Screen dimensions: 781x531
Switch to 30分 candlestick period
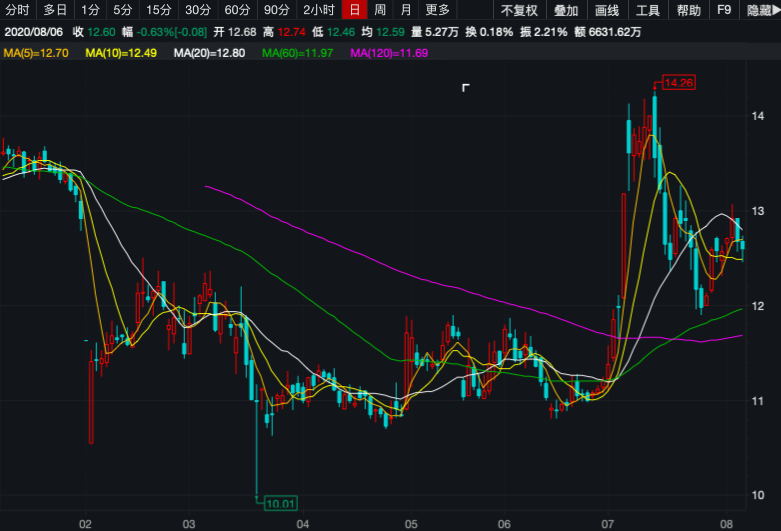click(198, 10)
